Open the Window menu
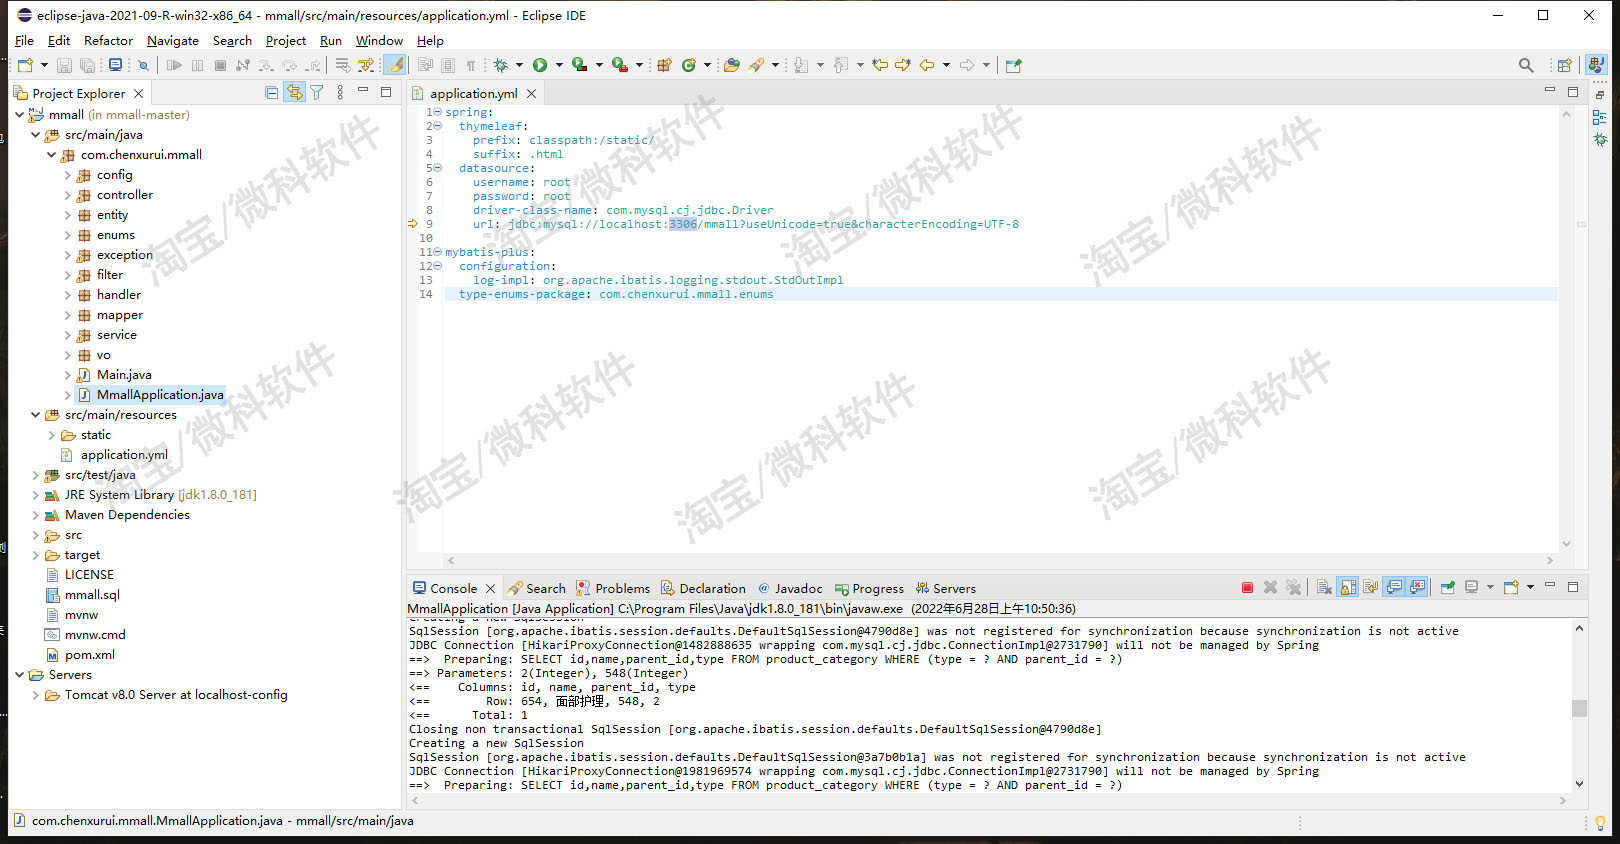The width and height of the screenshot is (1620, 844). pyautogui.click(x=379, y=40)
